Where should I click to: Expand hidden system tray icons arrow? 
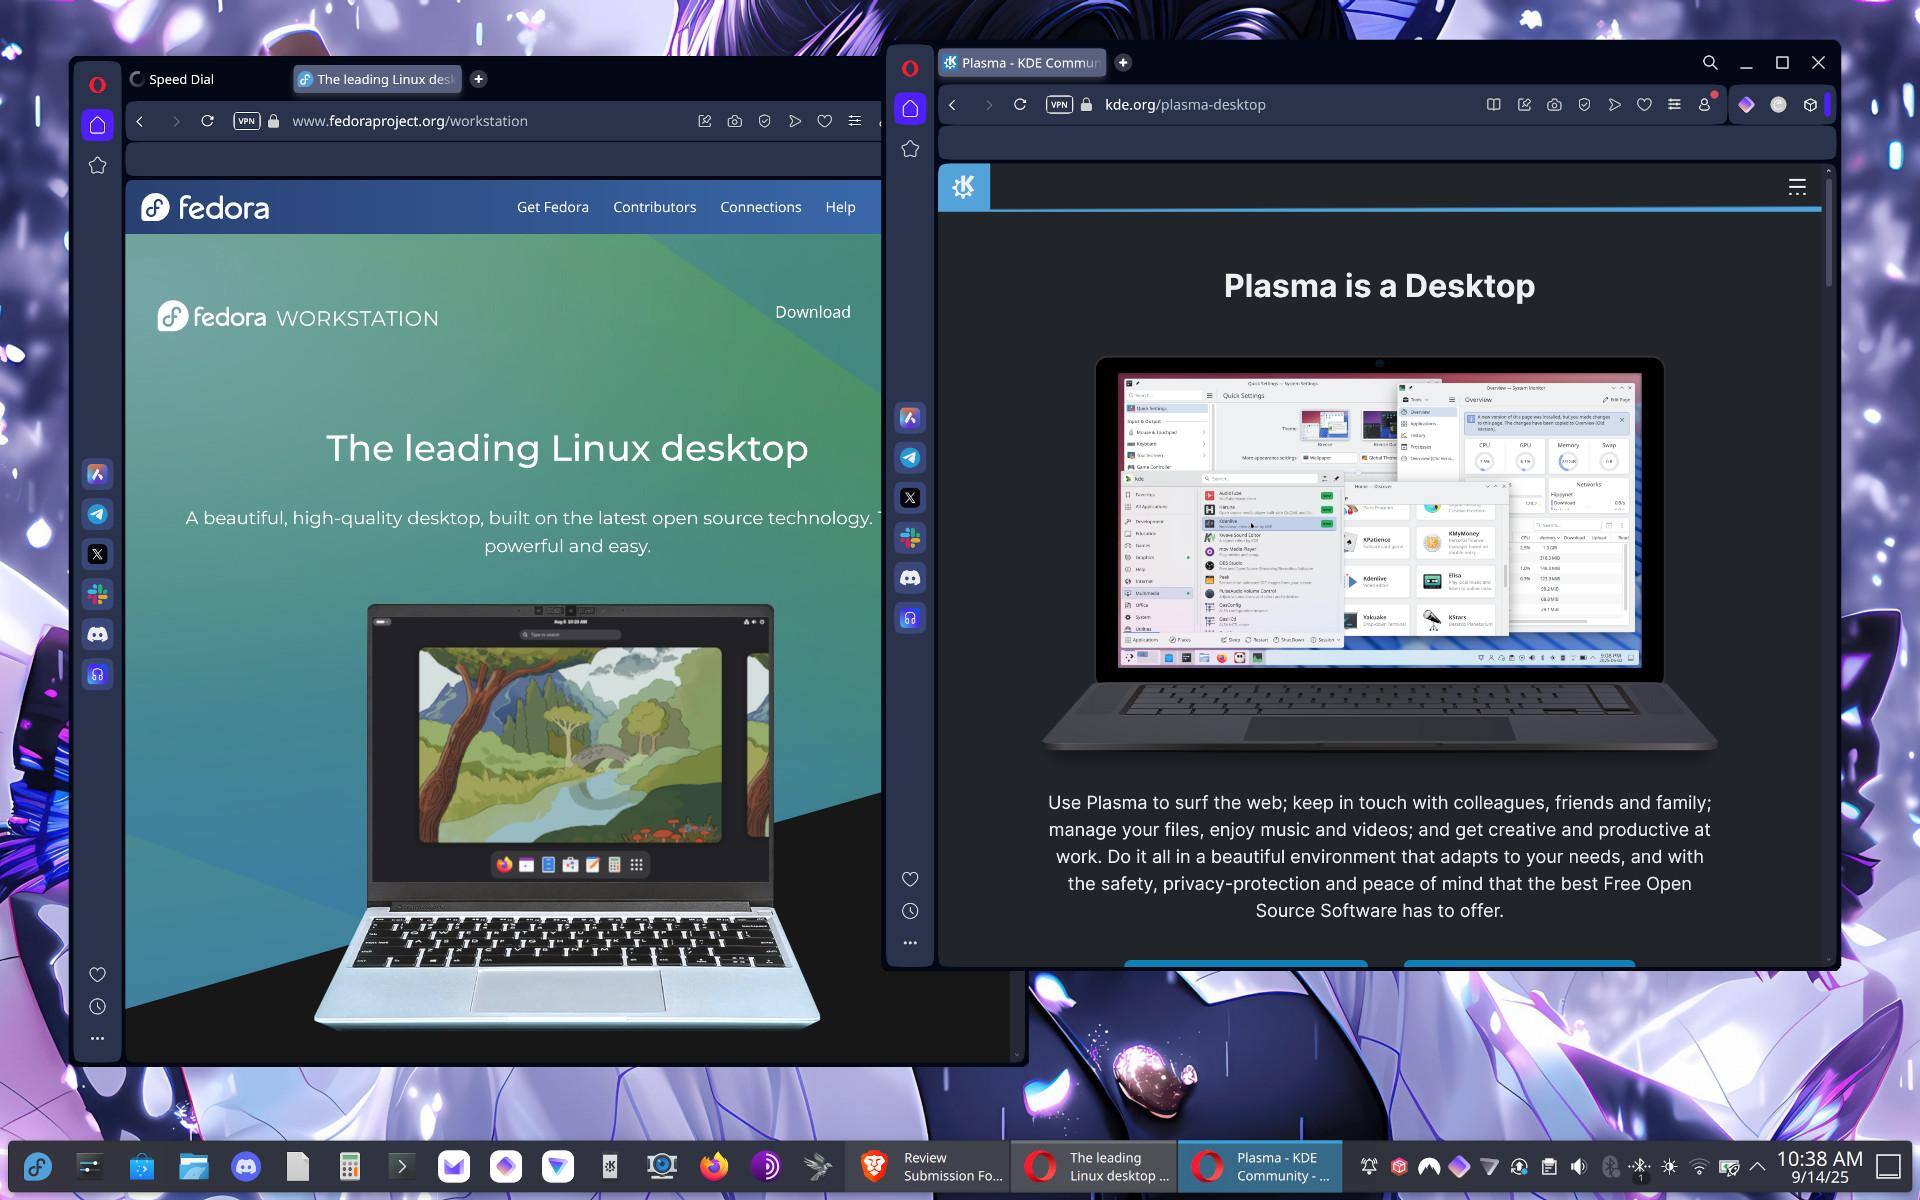click(x=1757, y=1166)
